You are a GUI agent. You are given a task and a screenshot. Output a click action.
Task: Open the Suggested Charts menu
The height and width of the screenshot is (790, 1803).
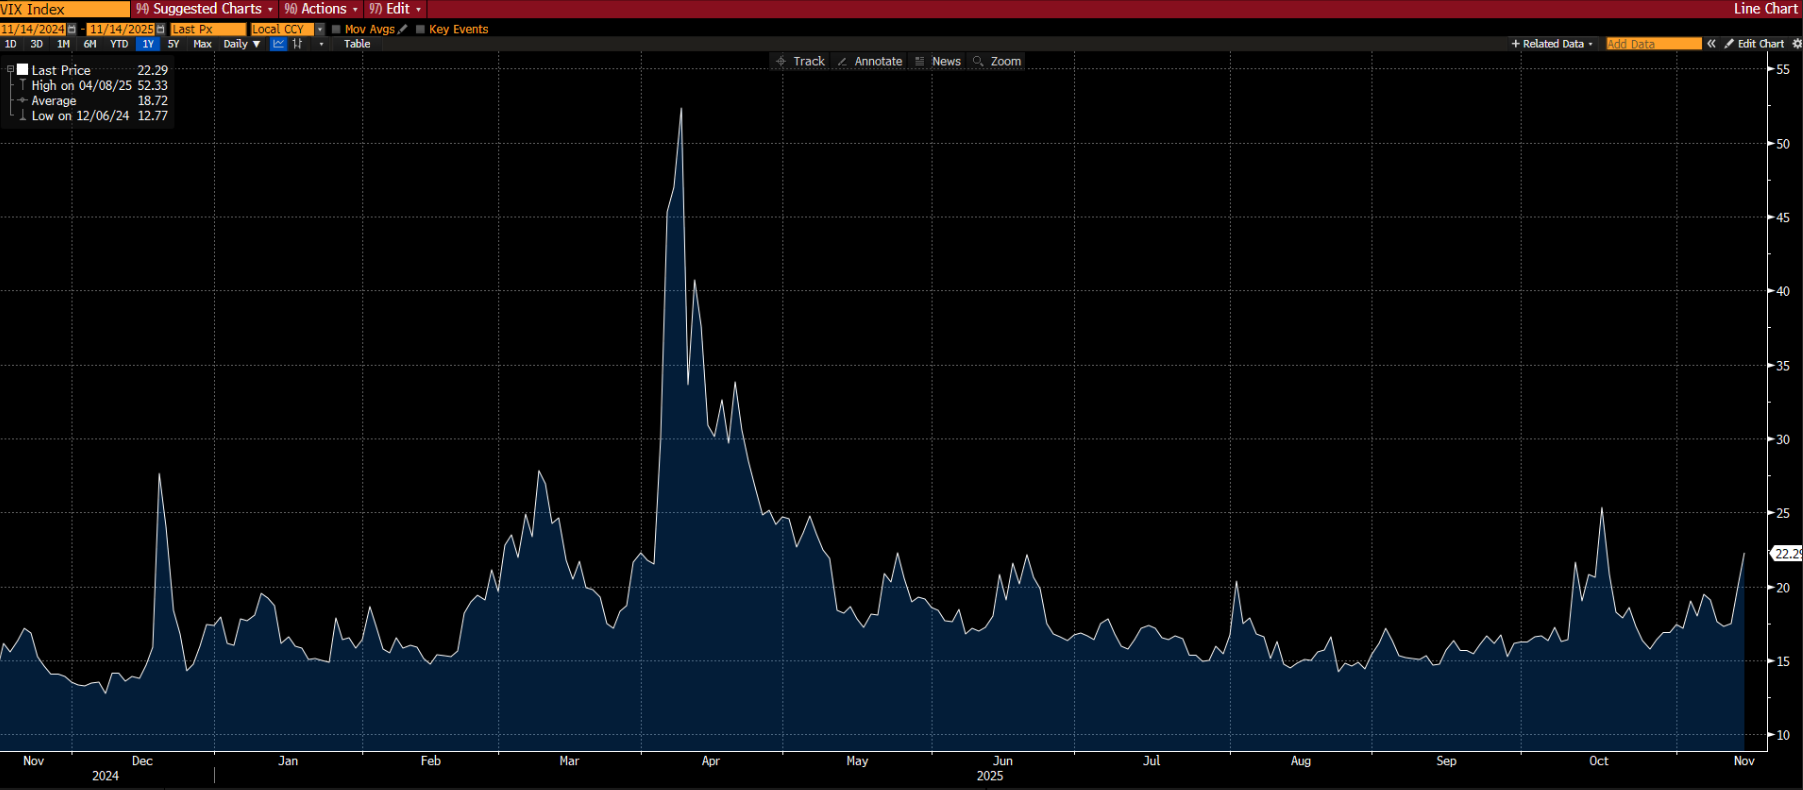point(205,9)
